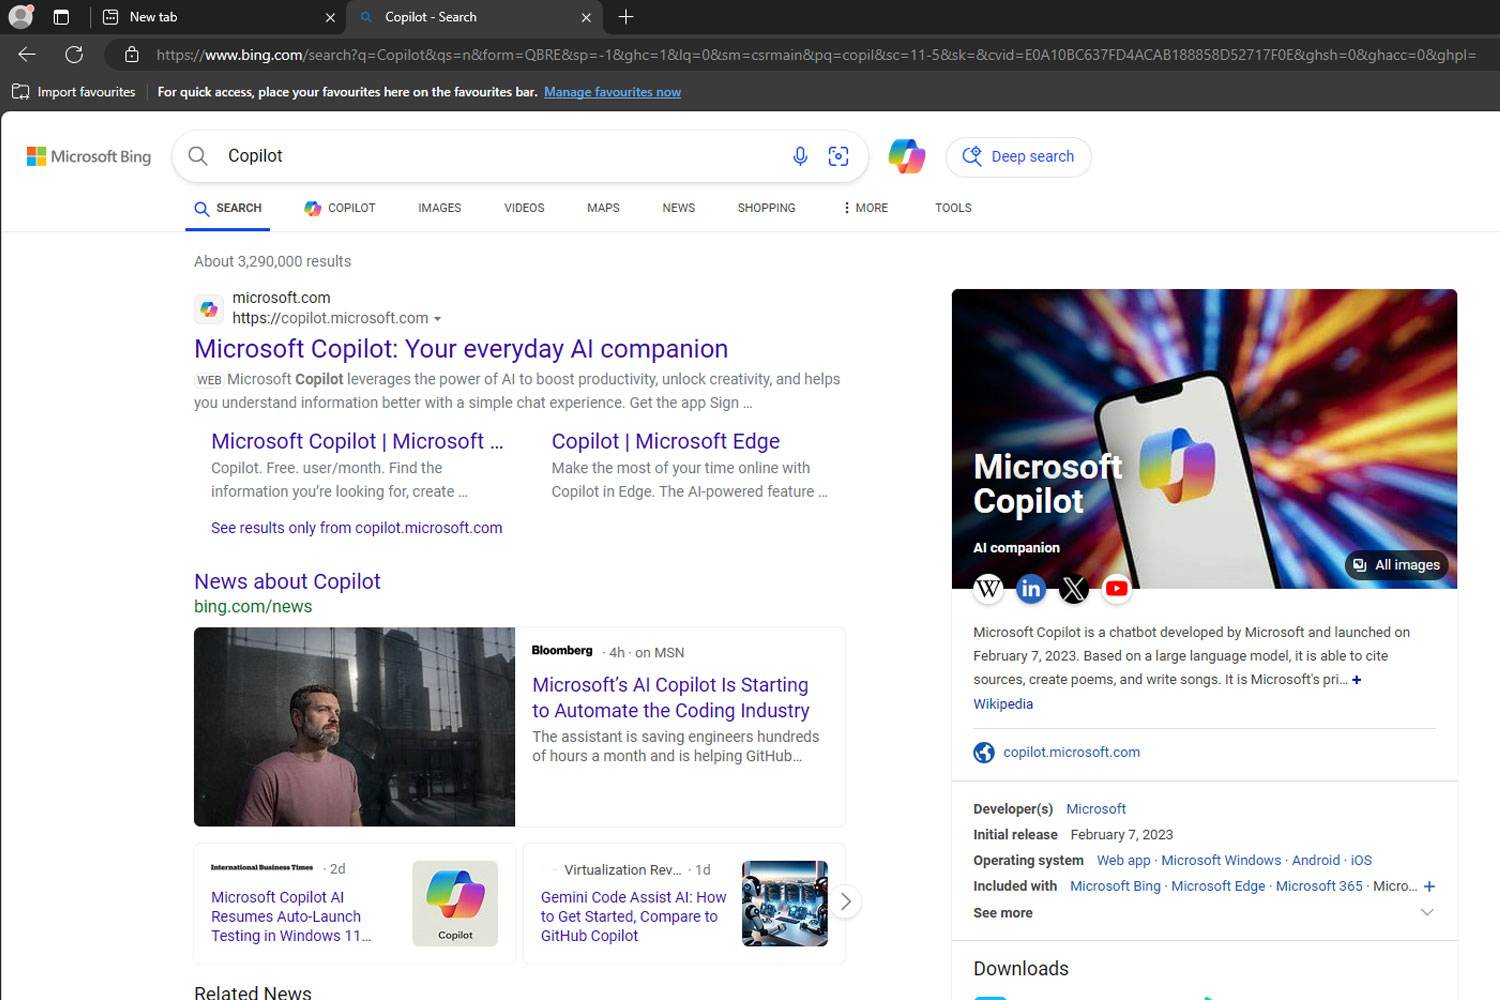The image size is (1500, 1000).
Task: Select the IMAGES tab
Action: tap(440, 208)
